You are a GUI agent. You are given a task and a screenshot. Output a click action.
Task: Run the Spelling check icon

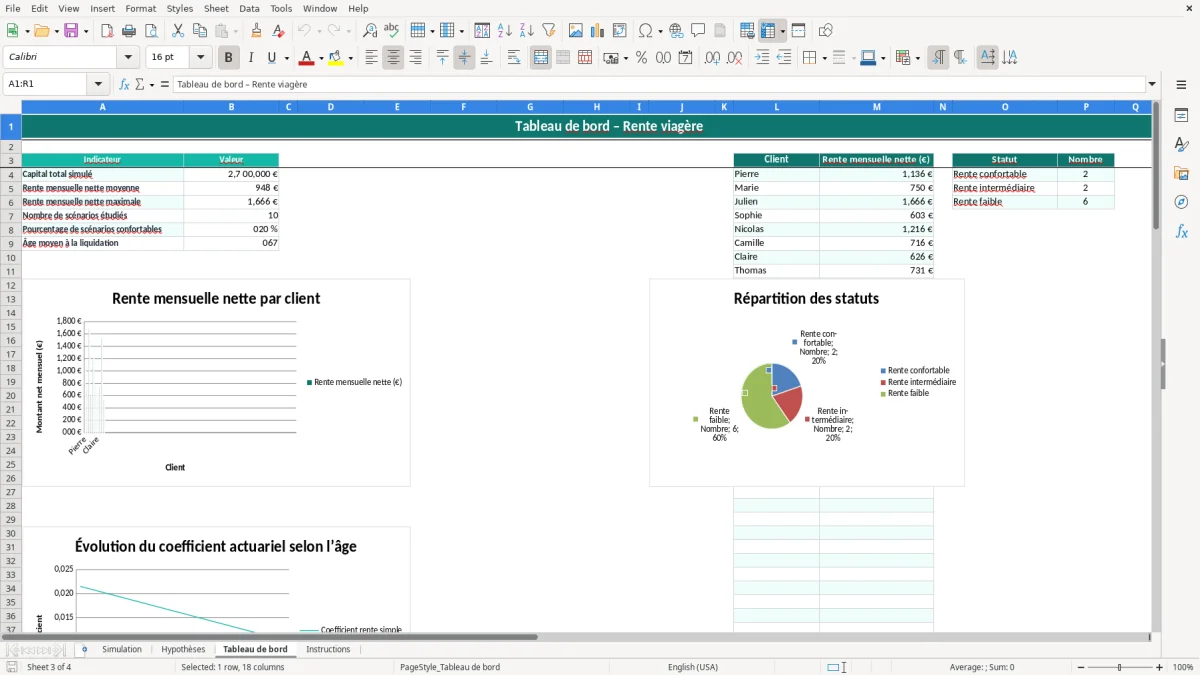coord(392,31)
